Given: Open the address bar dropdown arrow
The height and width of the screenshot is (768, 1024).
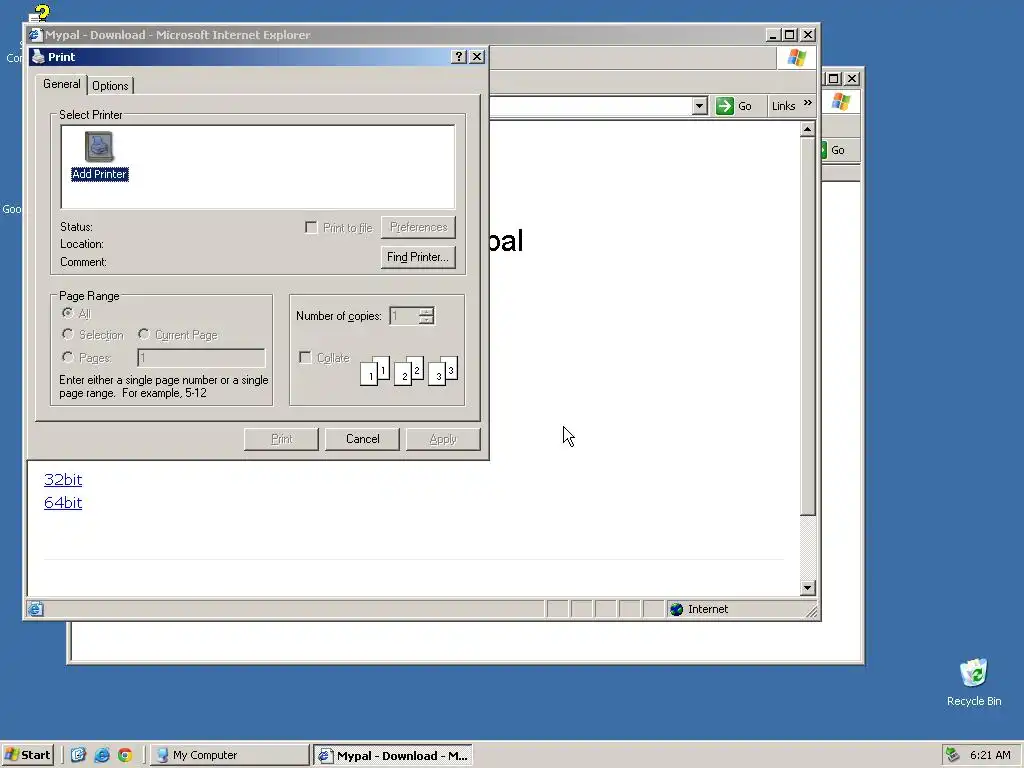Looking at the screenshot, I should point(699,106).
